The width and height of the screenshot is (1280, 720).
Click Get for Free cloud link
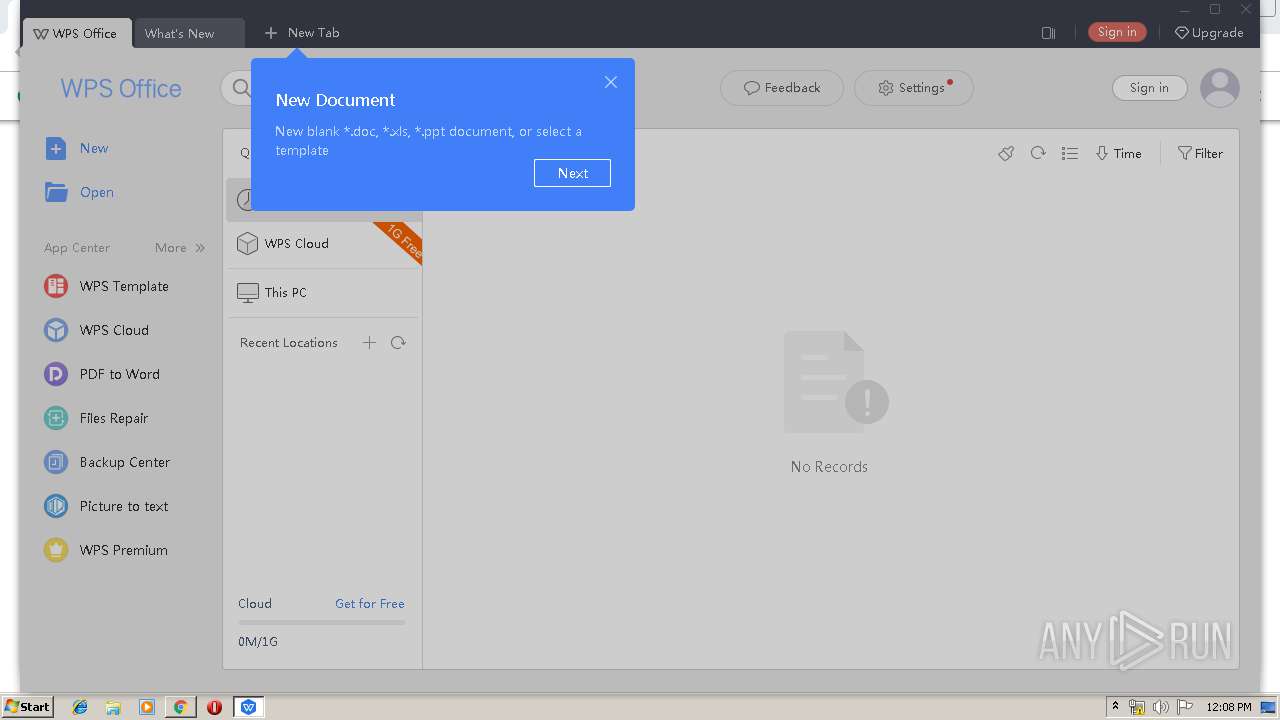(370, 604)
